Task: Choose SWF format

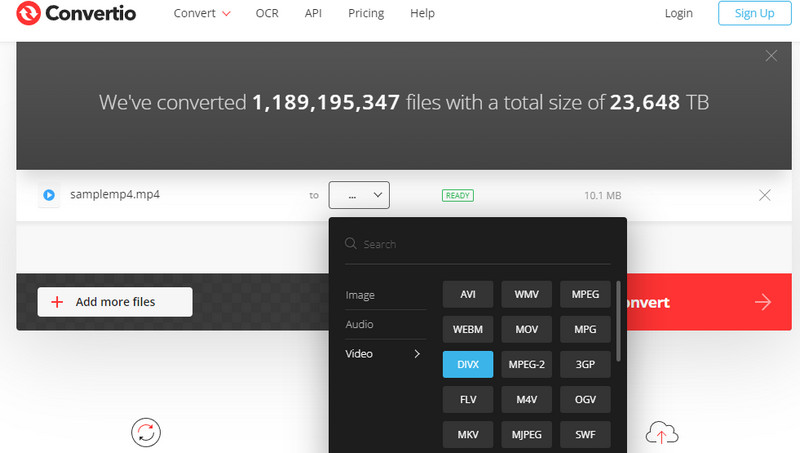Action: tap(585, 435)
